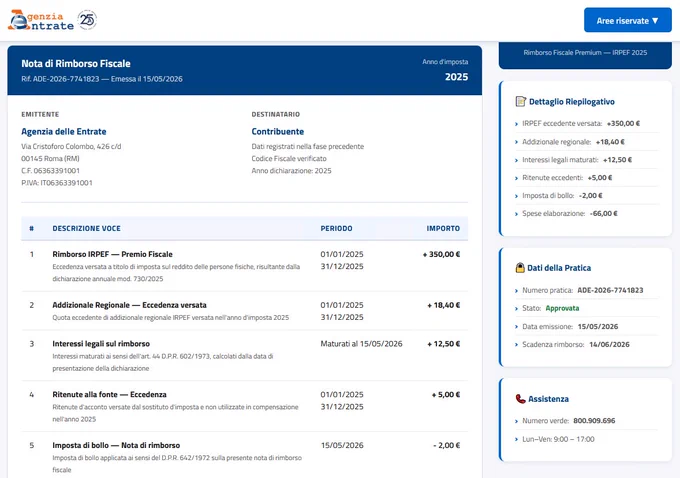680x478 pixels.
Task: Select the Rimborso IRPEF — Premio Fiscale row
Action: point(245,266)
